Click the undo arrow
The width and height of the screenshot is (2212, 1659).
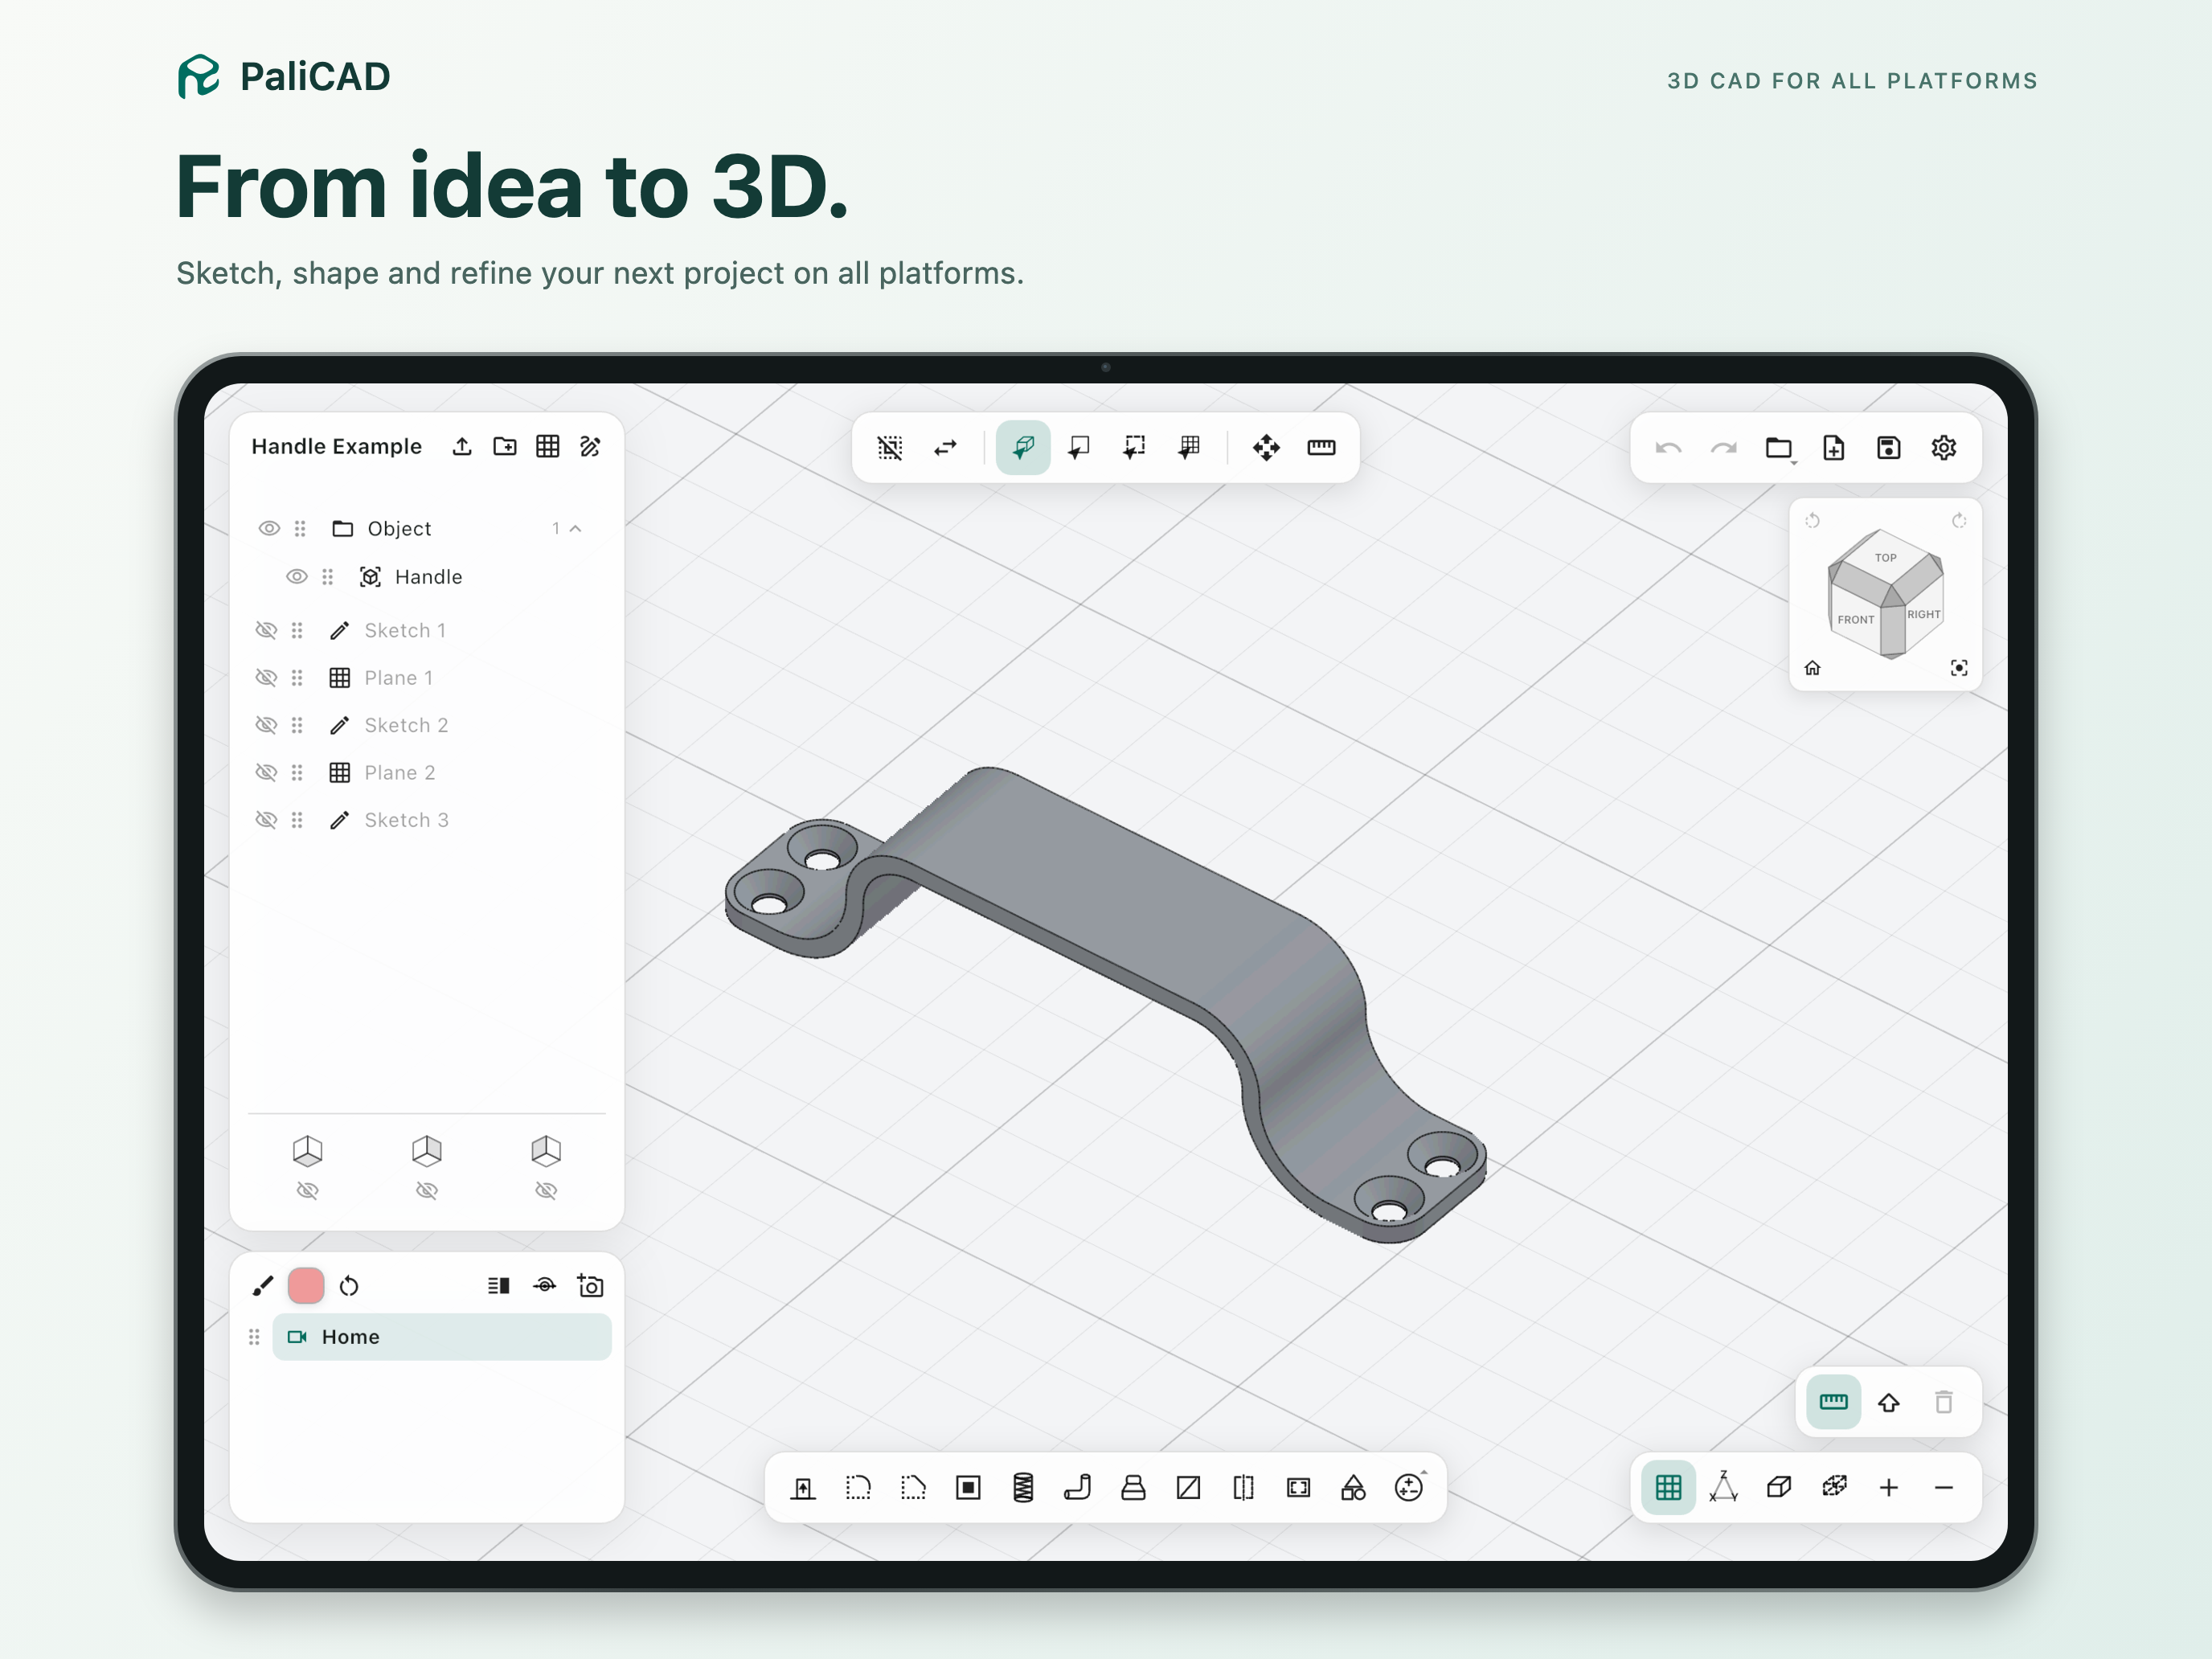[x=1668, y=448]
